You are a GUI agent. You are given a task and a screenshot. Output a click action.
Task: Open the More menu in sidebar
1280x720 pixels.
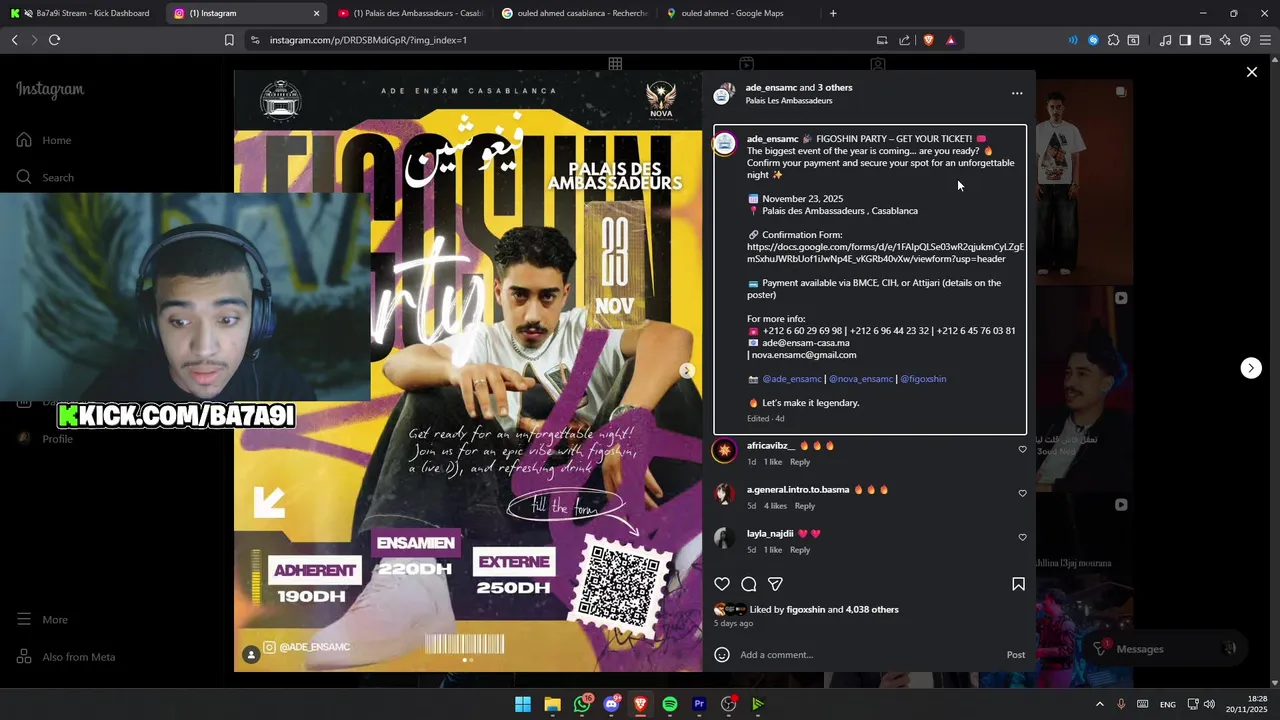[43, 620]
